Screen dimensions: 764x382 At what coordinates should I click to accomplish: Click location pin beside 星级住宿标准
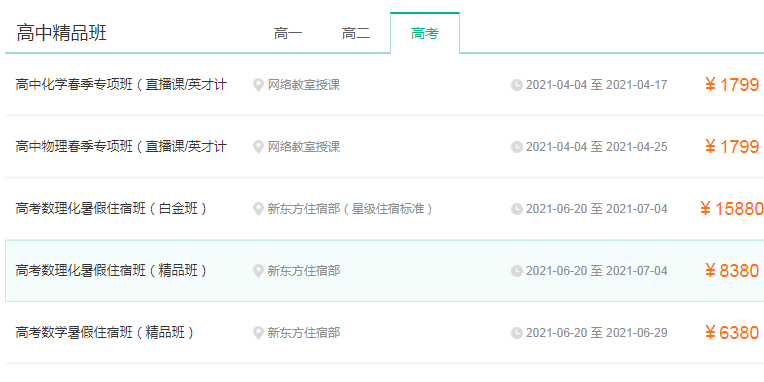click(x=258, y=210)
